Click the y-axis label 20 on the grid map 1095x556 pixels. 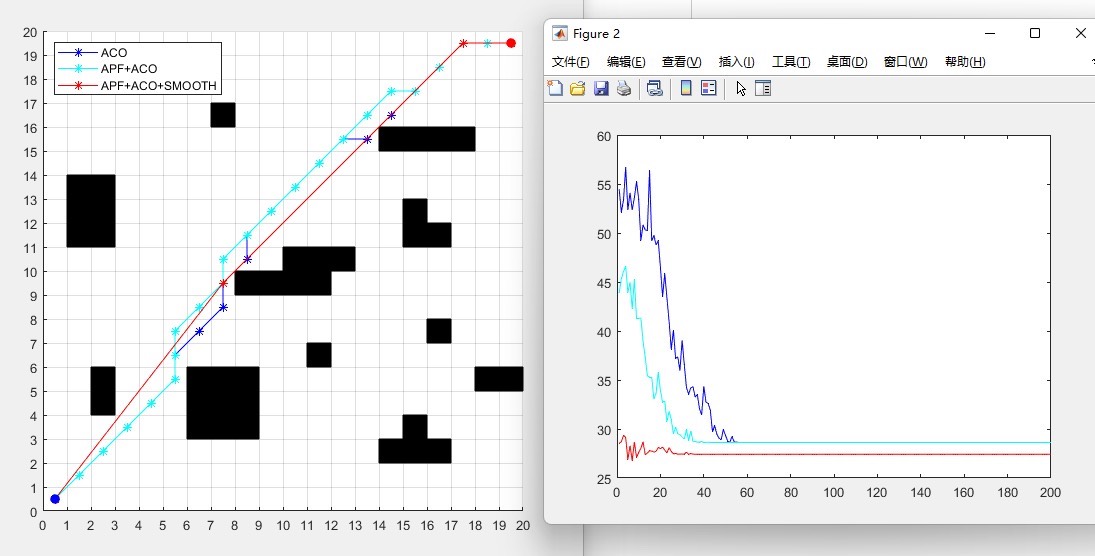(30, 32)
